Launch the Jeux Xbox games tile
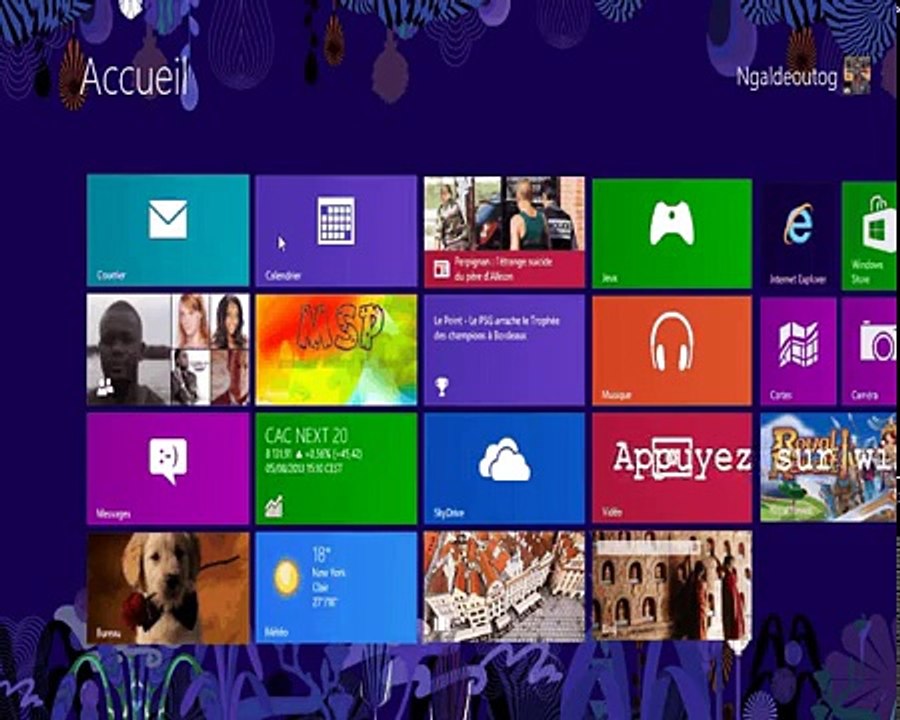900x720 pixels. coord(672,233)
